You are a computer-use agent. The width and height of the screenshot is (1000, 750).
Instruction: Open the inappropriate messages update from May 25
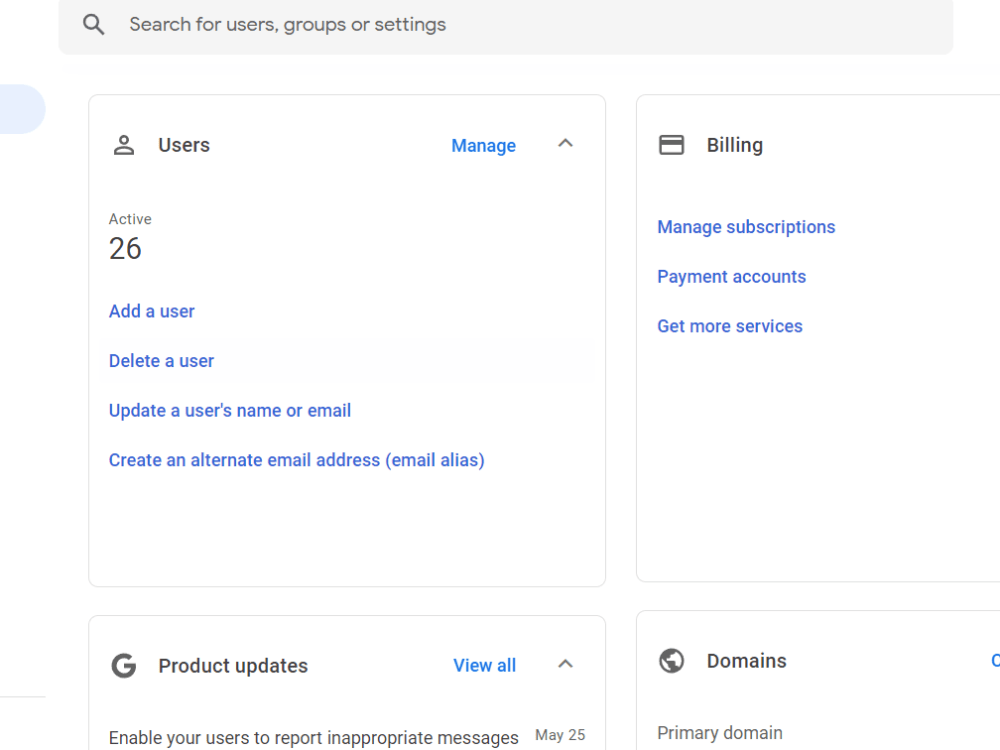313,737
